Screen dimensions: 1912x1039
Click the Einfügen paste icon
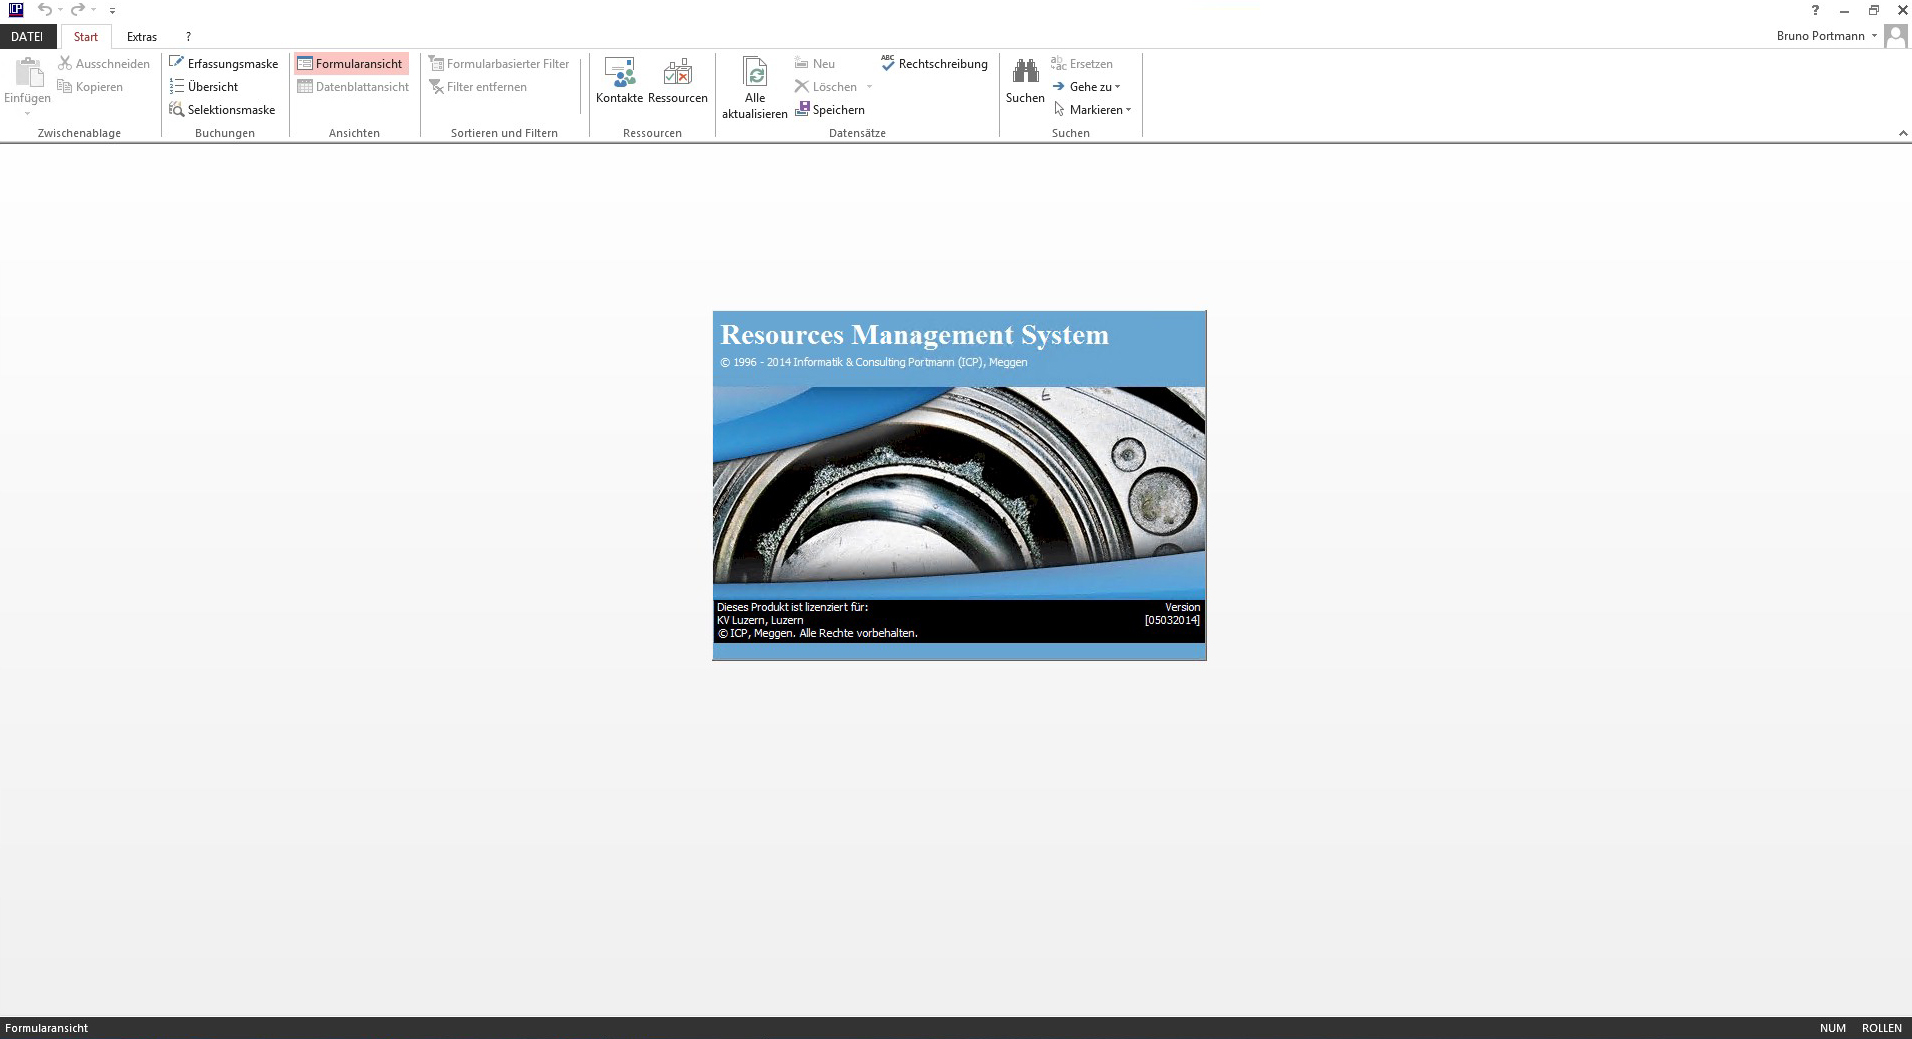(x=29, y=72)
